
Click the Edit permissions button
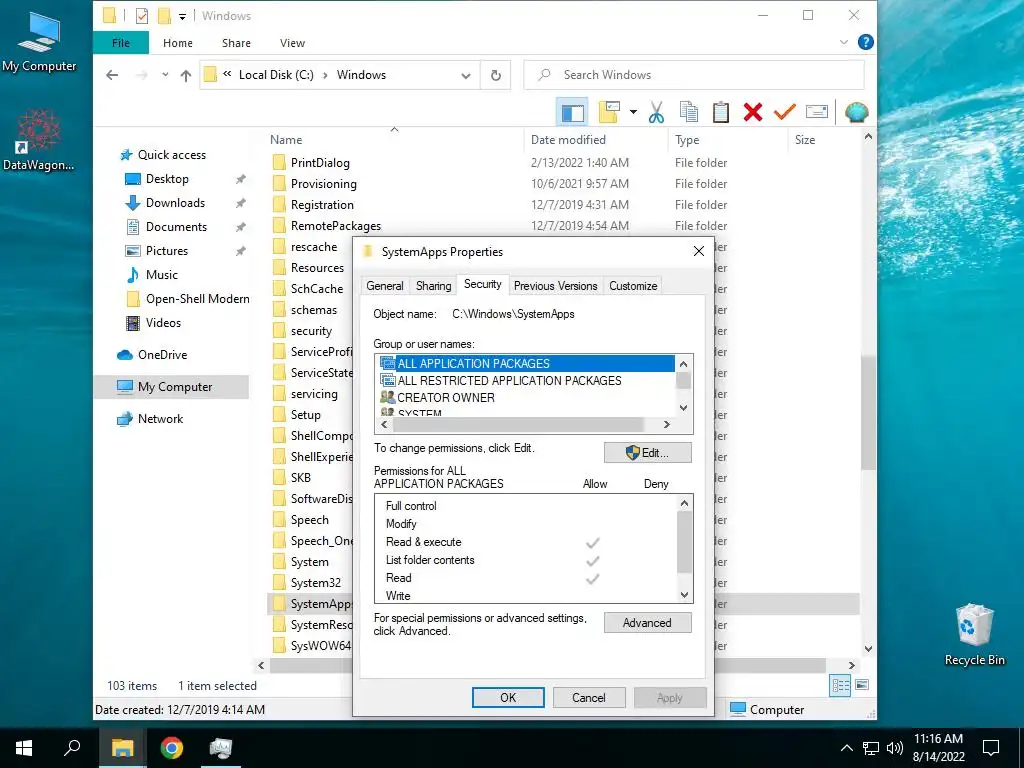pyautogui.click(x=647, y=453)
